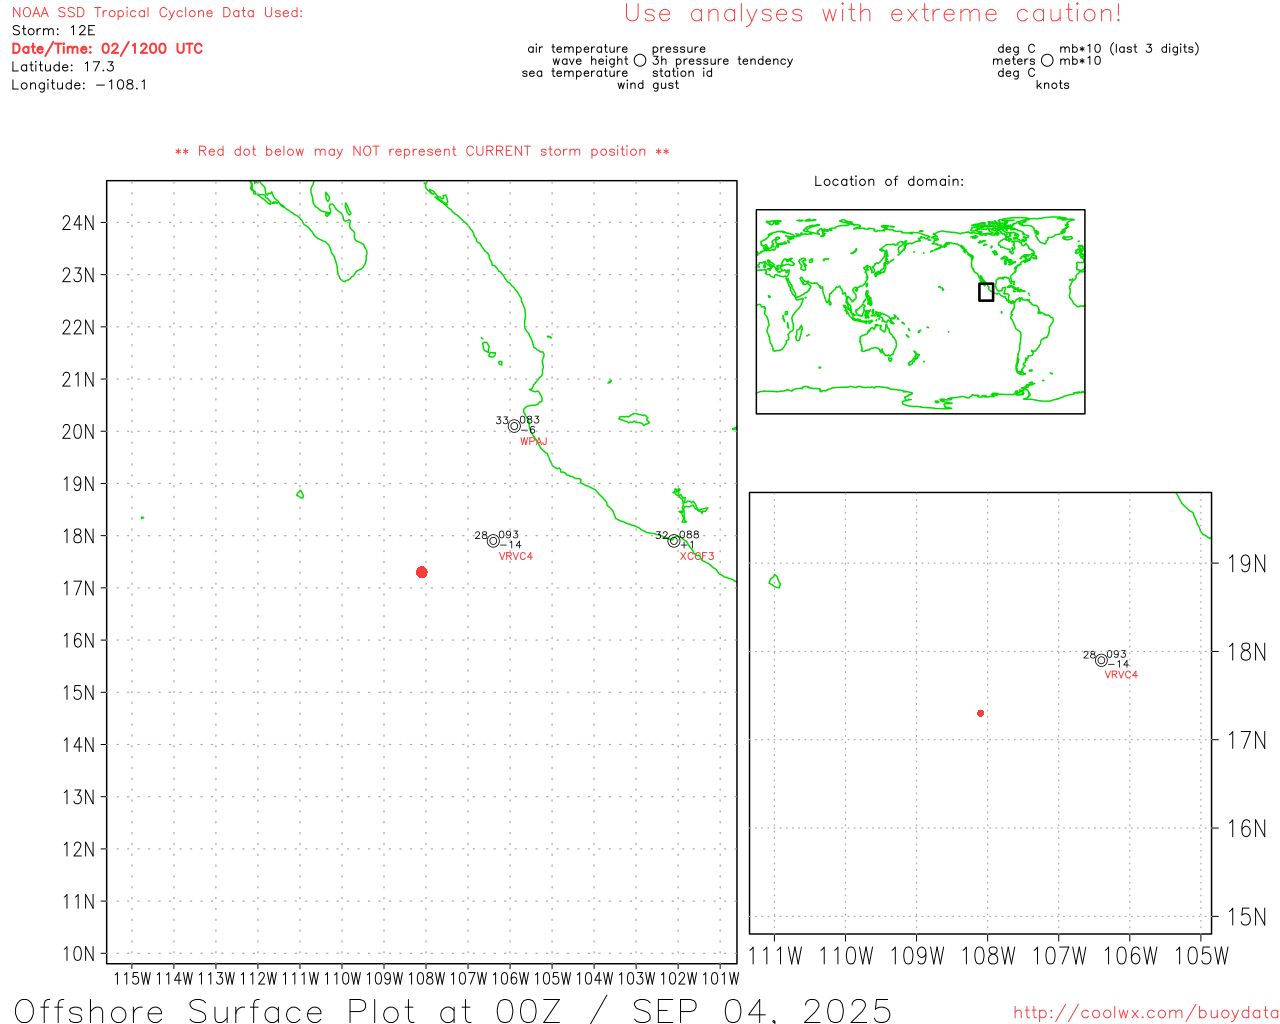
Task: Click 'air temperature' legend label
Action: tap(578, 49)
